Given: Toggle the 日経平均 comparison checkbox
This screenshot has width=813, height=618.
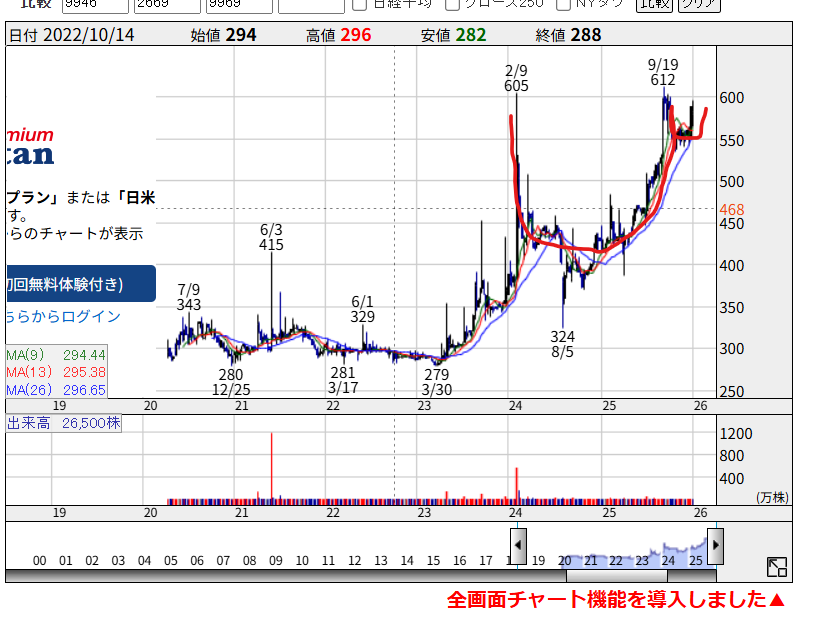Looking at the screenshot, I should pos(360,4).
